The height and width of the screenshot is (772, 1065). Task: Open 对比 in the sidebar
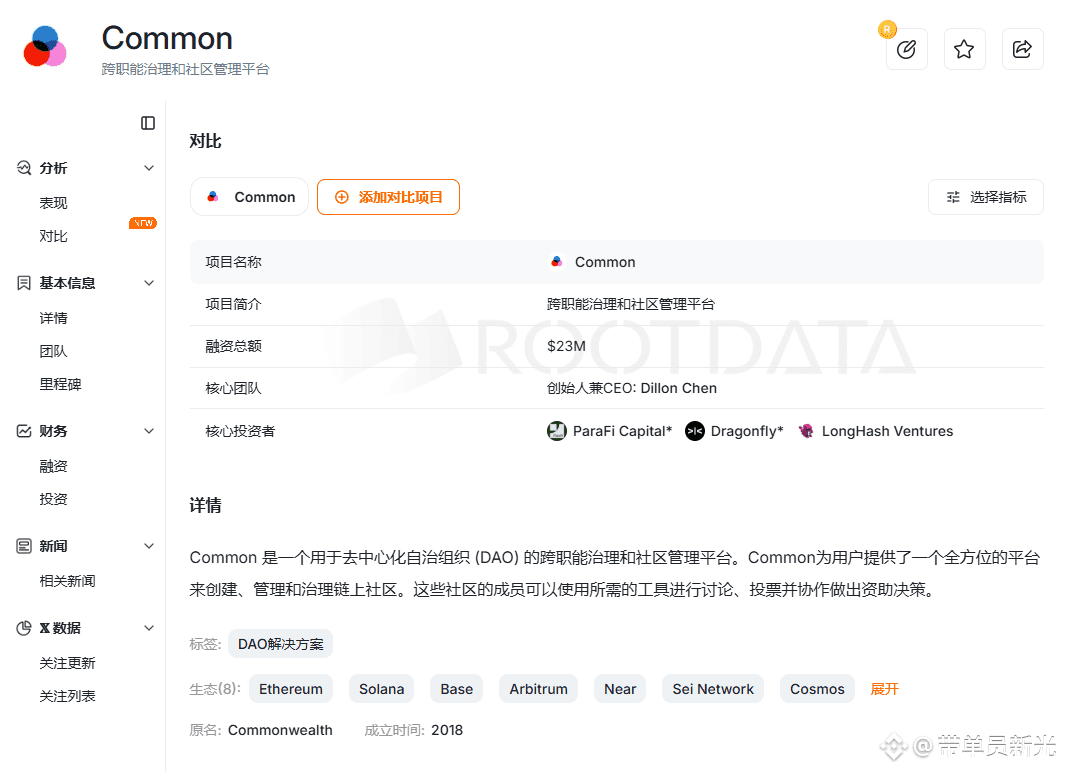point(54,236)
